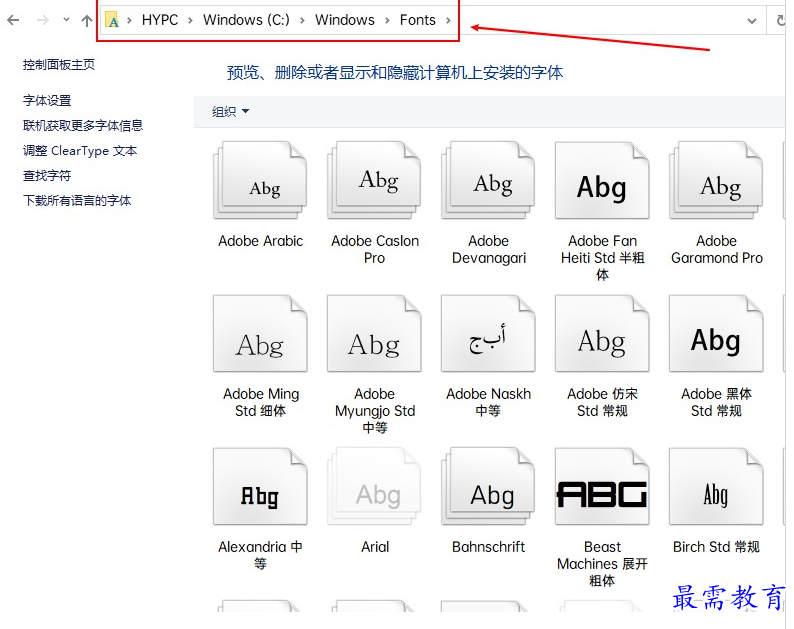Click the Arial name label
The width and height of the screenshot is (794, 629).
click(375, 547)
